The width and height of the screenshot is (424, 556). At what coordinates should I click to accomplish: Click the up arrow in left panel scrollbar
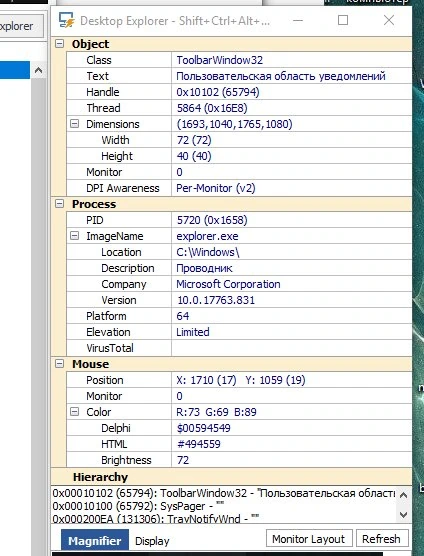pyautogui.click(x=38, y=70)
